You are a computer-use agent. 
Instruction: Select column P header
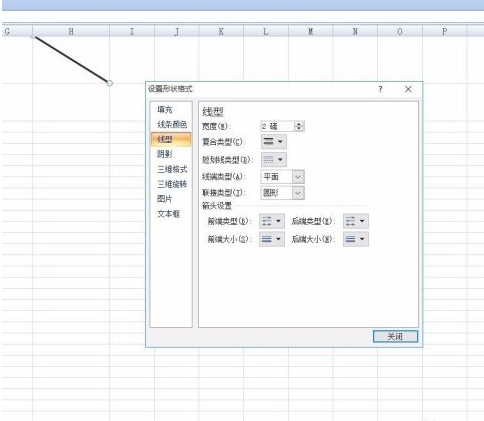(444, 31)
